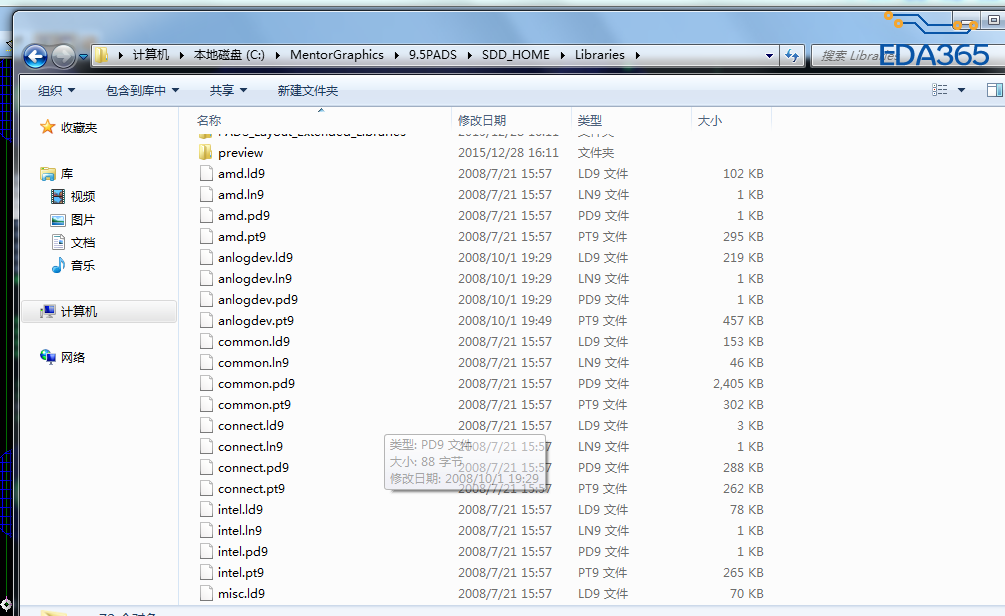Click the intel.pt9 file name
Viewport: 1005px width, 616px height.
tap(241, 573)
